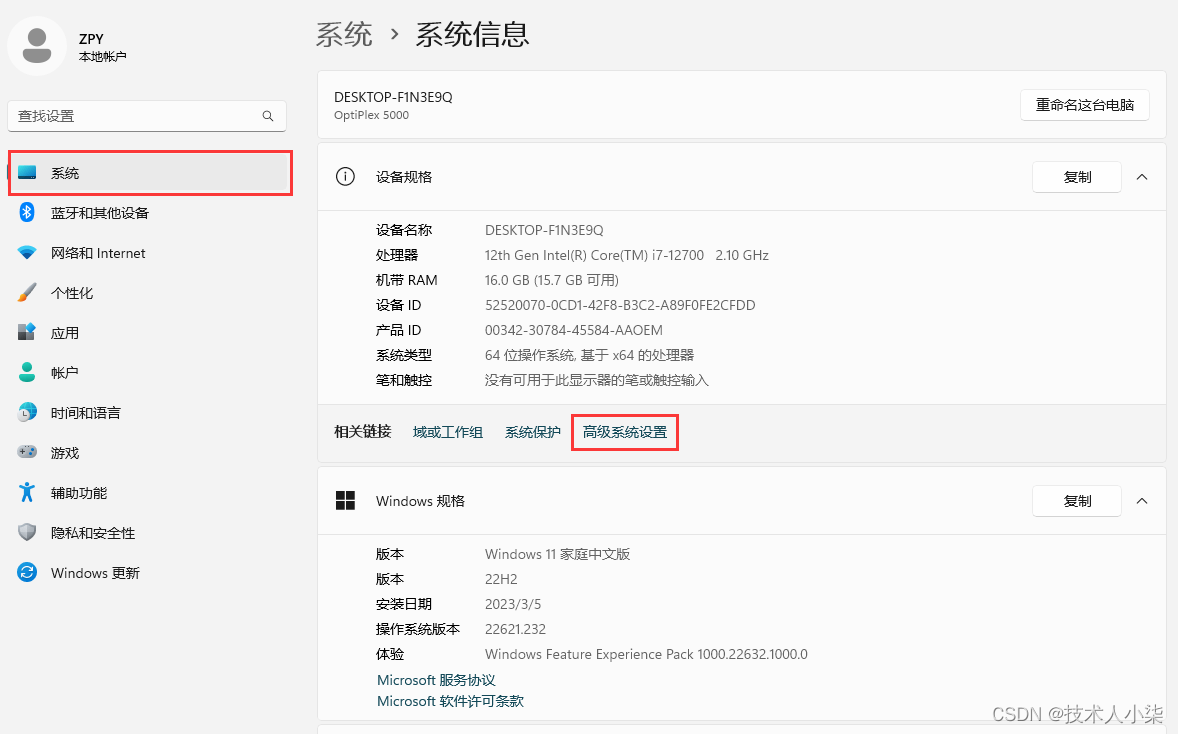This screenshot has height=734, width=1178.
Task: Navigate to 帐户 settings
Action: coord(150,373)
